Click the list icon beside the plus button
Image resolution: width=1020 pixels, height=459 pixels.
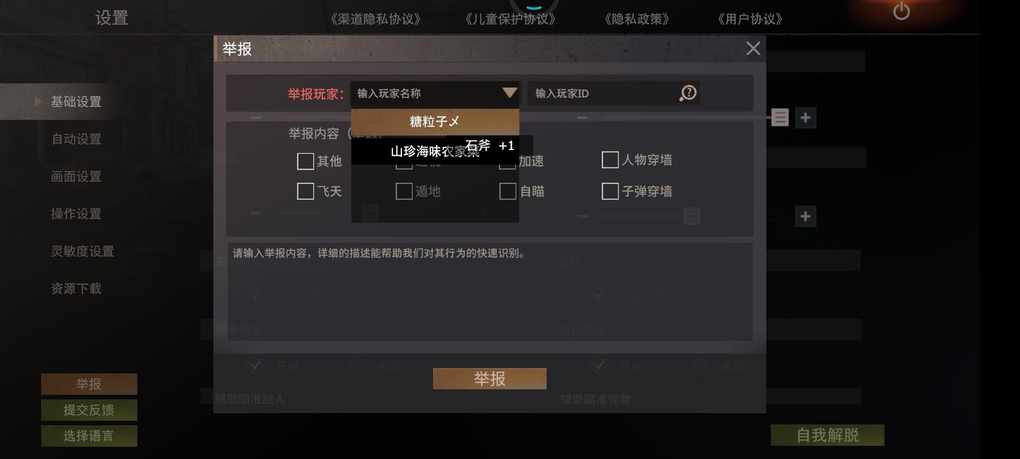click(x=780, y=118)
